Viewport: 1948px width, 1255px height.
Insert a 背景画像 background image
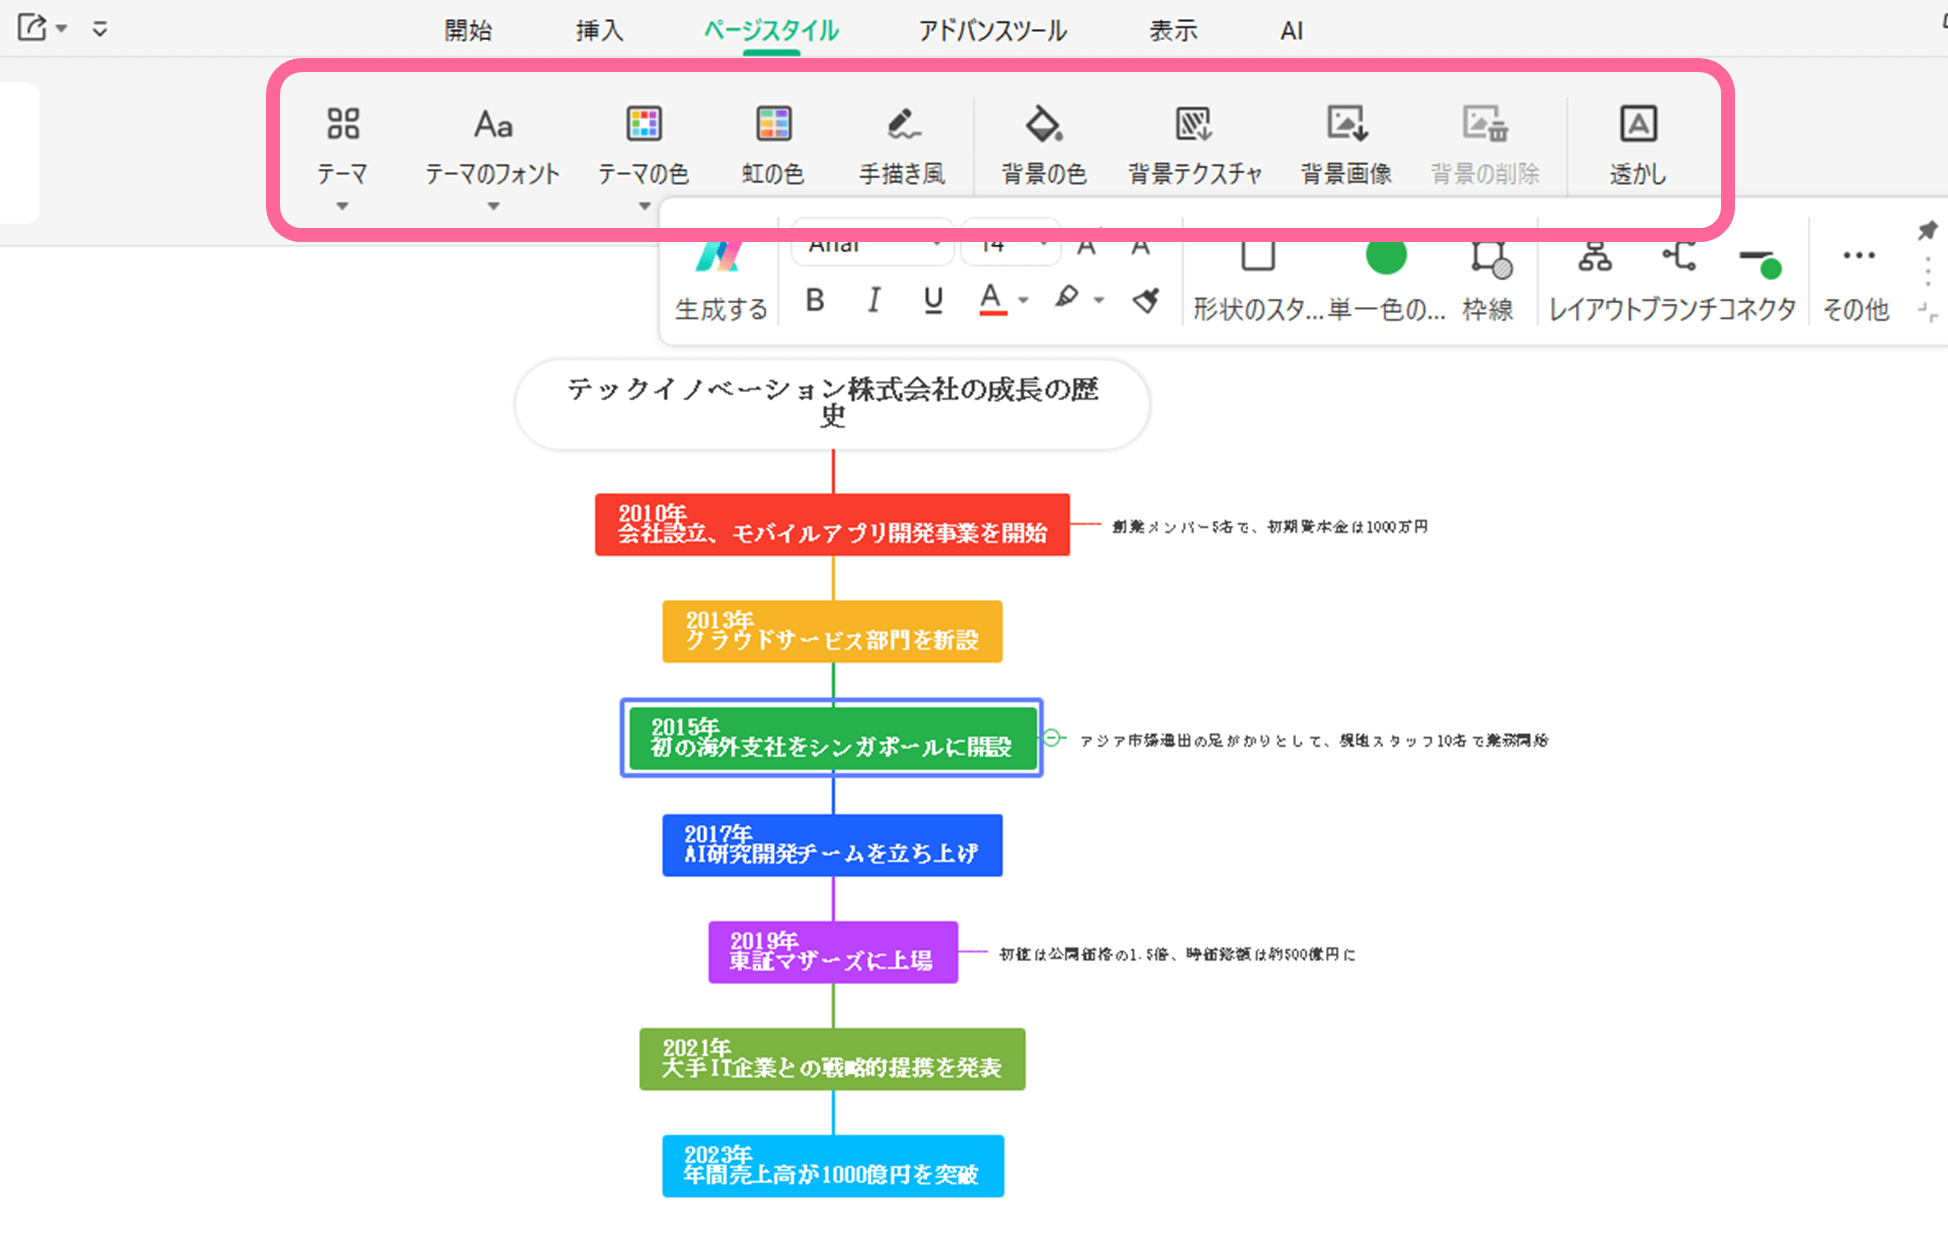[1345, 140]
